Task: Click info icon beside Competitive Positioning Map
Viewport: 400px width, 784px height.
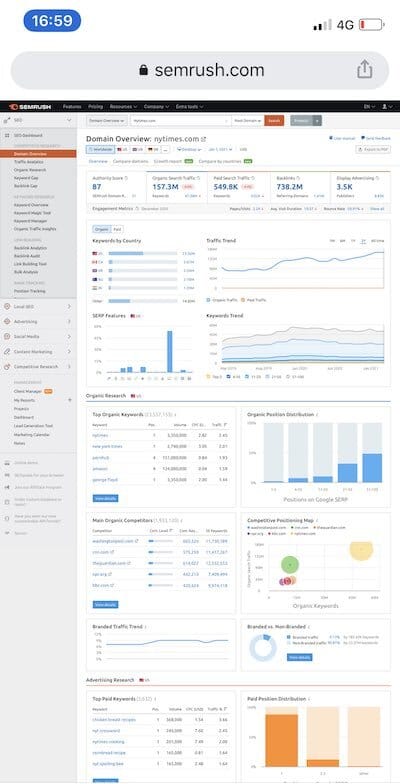Action: [x=316, y=520]
